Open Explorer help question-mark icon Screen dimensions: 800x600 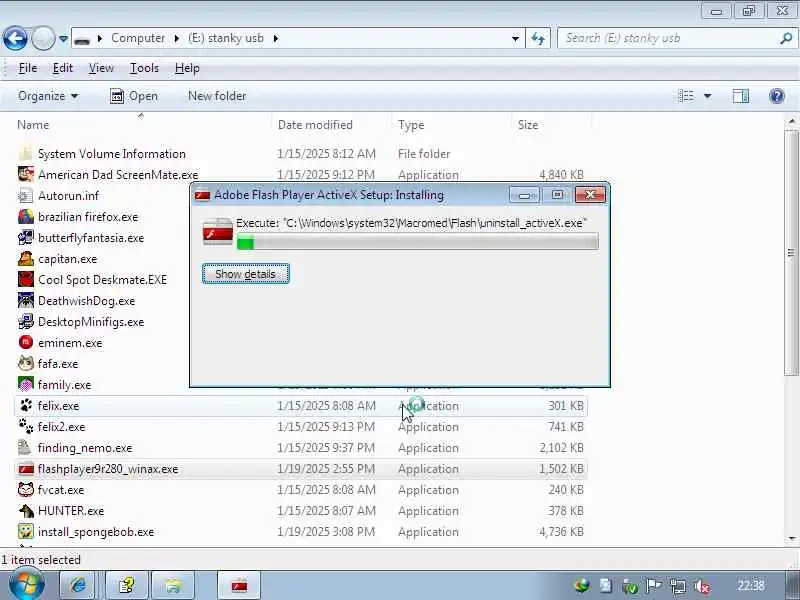coord(777,96)
